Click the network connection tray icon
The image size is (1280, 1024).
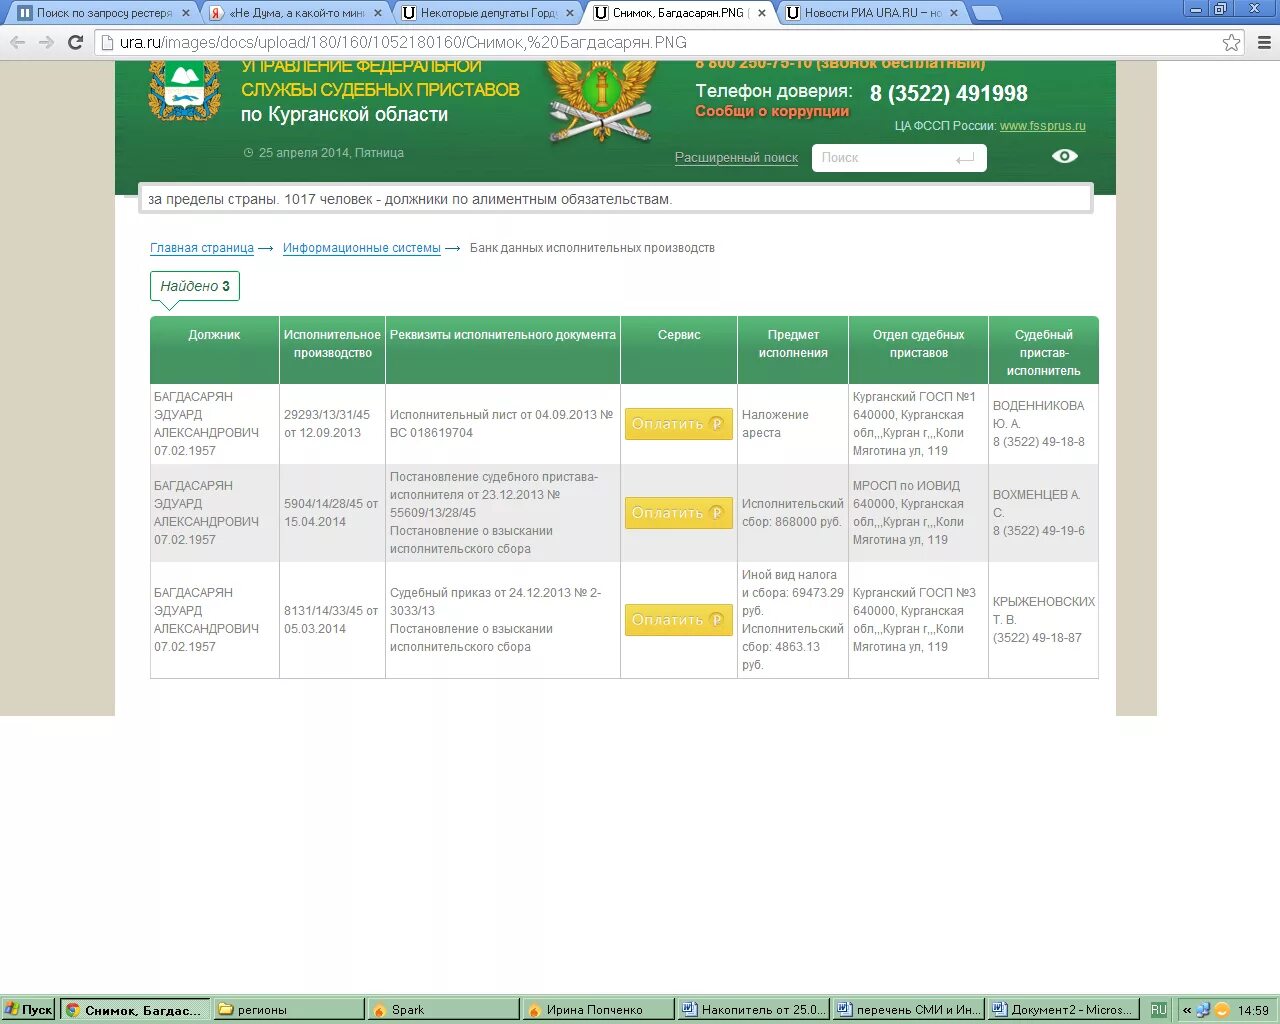point(1203,1010)
